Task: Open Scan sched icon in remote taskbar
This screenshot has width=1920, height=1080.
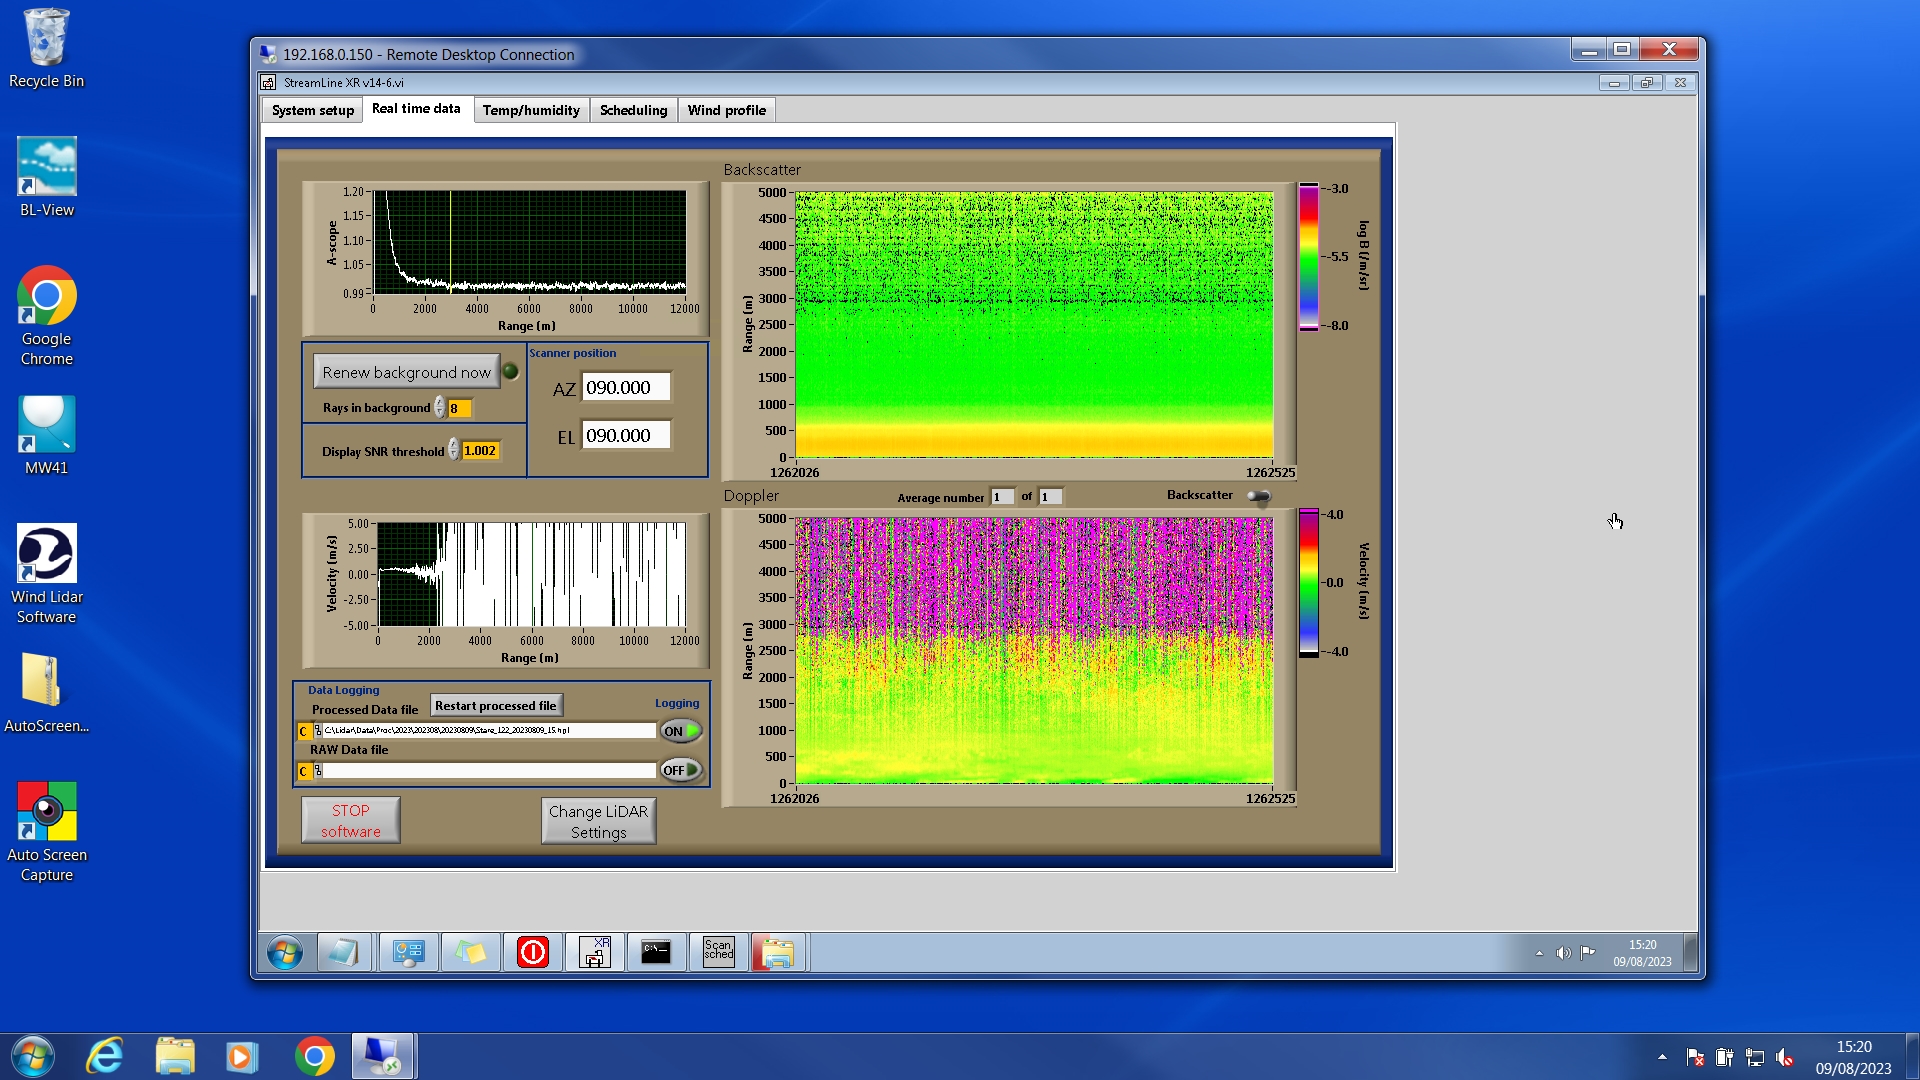Action: coord(718,951)
